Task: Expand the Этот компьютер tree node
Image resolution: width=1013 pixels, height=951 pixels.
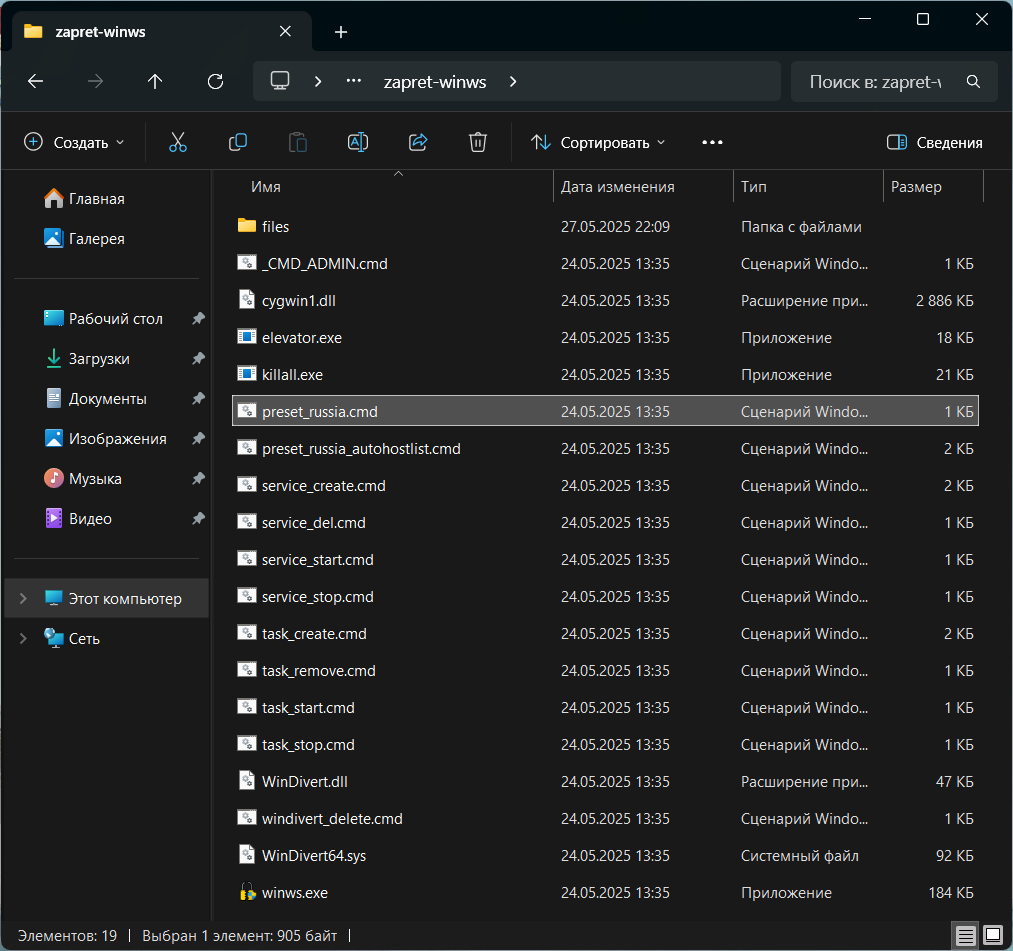Action: (x=24, y=599)
